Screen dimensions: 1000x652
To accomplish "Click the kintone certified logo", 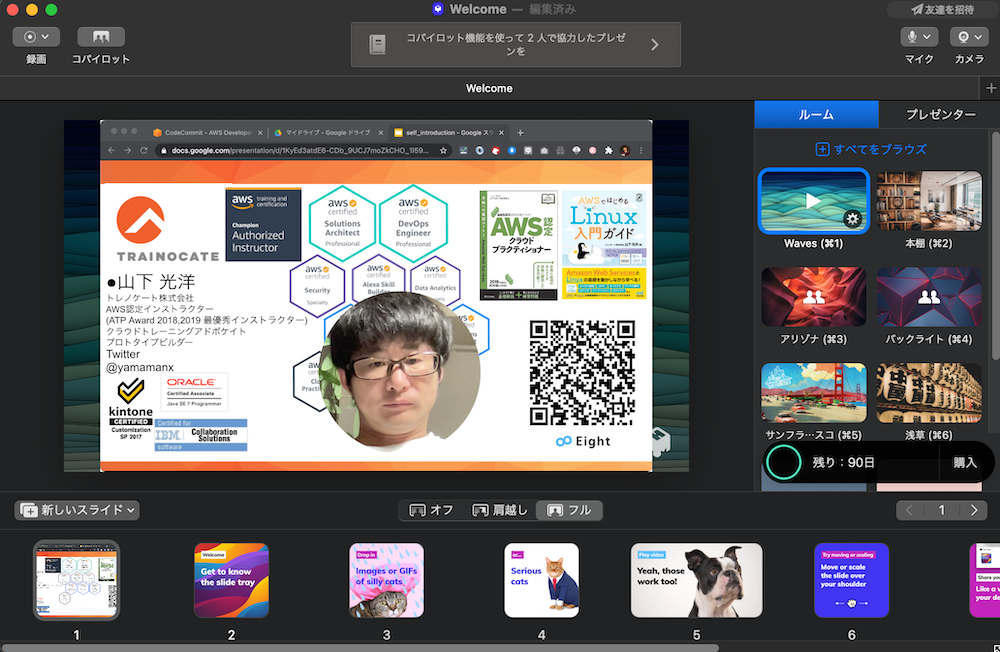I will coord(131,409).
